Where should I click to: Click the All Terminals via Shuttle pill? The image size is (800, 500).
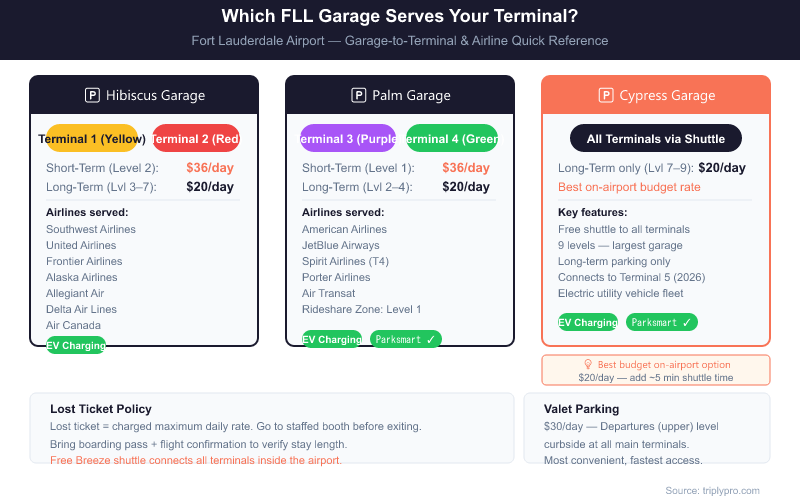tap(655, 139)
